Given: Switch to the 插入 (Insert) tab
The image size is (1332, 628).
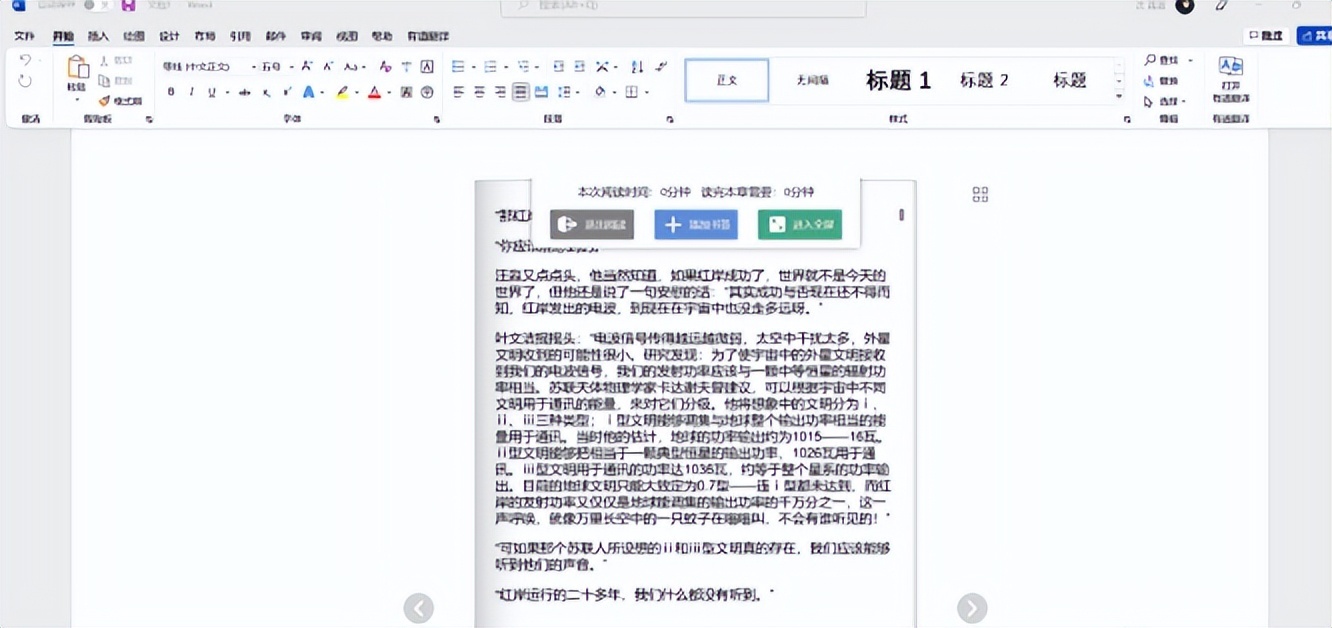Looking at the screenshot, I should click(x=98, y=36).
